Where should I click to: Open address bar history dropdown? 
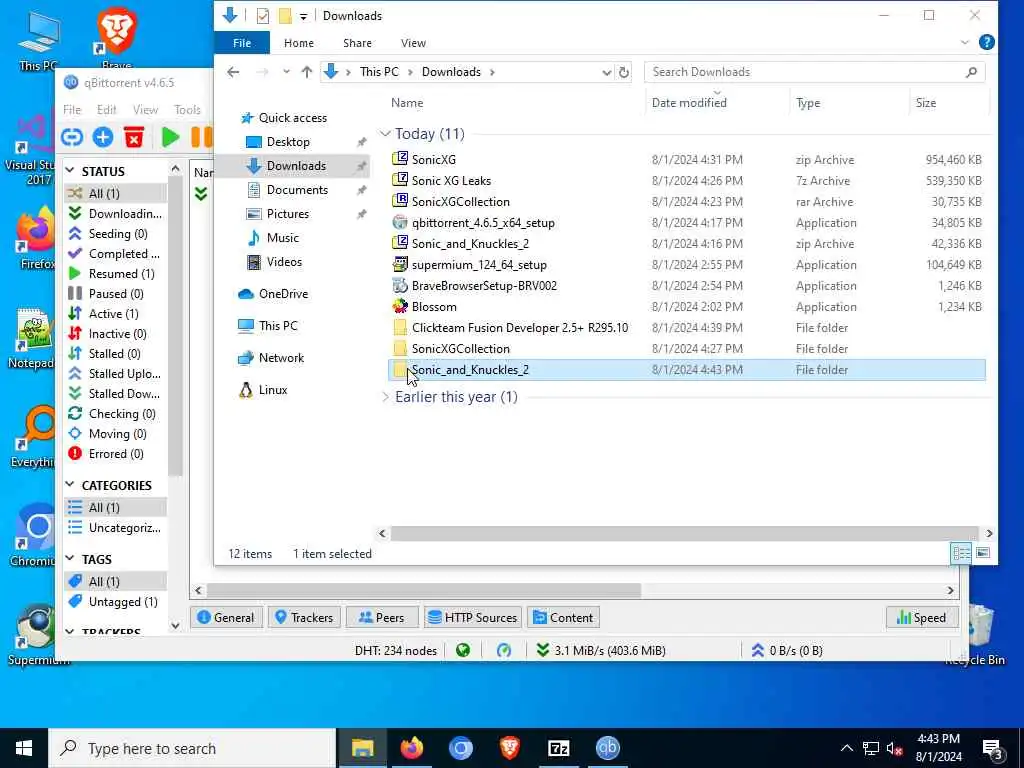606,72
